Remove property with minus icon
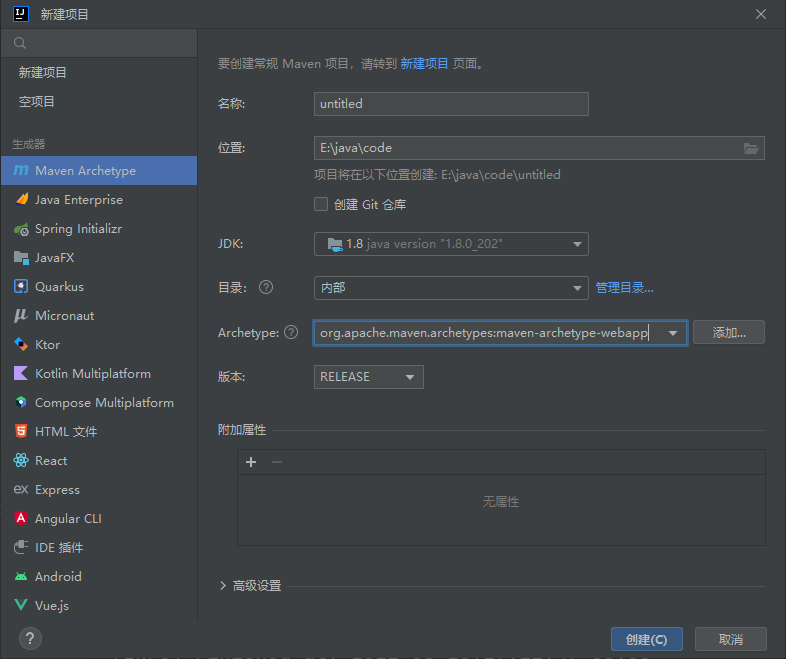Screen dimensions: 786x659 coord(277,462)
